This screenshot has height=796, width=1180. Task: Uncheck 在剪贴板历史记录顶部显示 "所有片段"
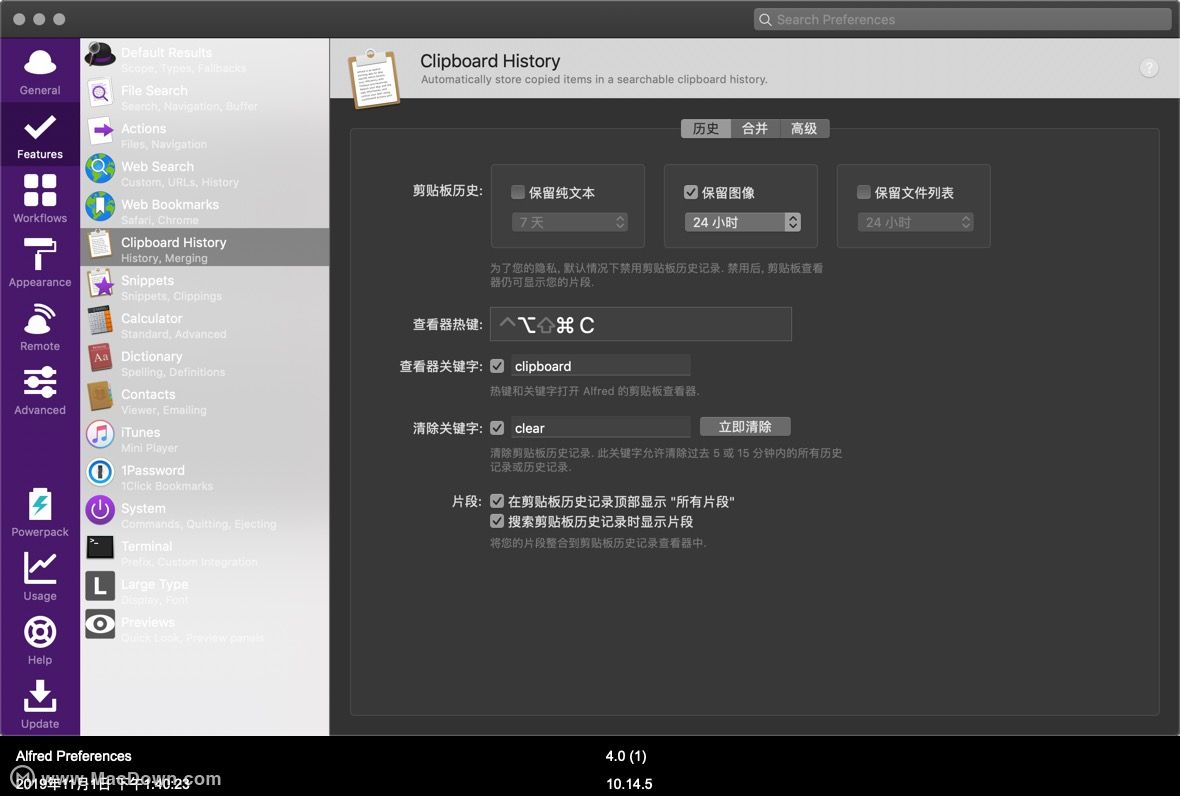click(497, 501)
